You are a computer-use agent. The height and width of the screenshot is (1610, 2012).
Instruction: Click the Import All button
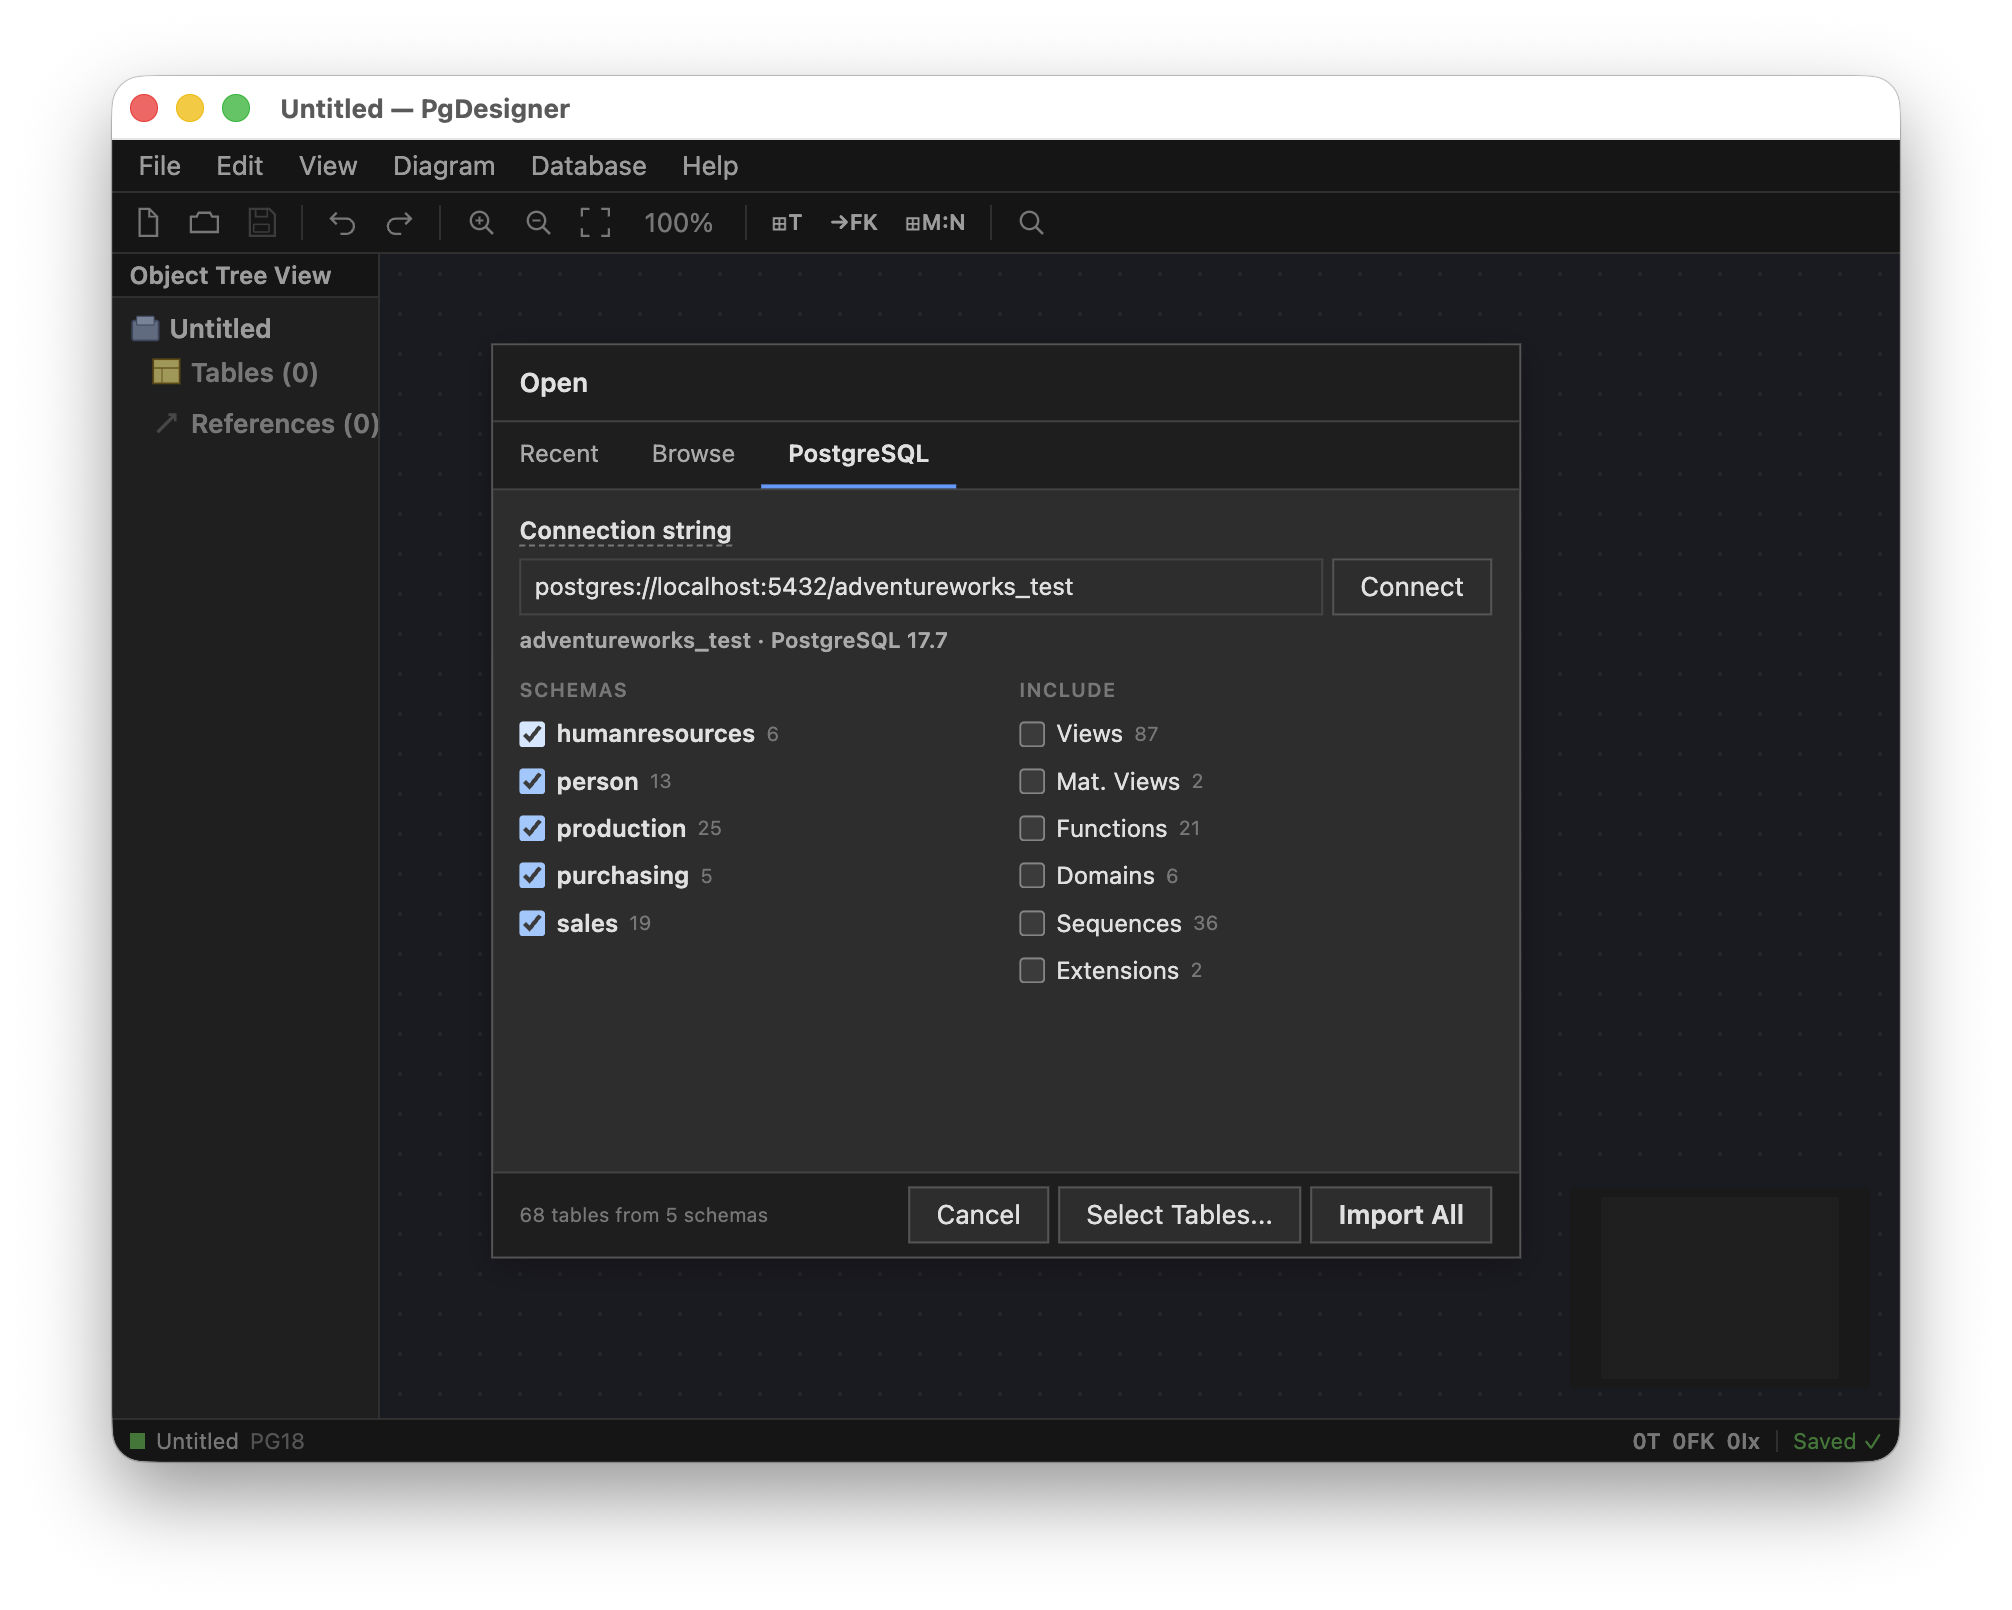tap(1400, 1215)
